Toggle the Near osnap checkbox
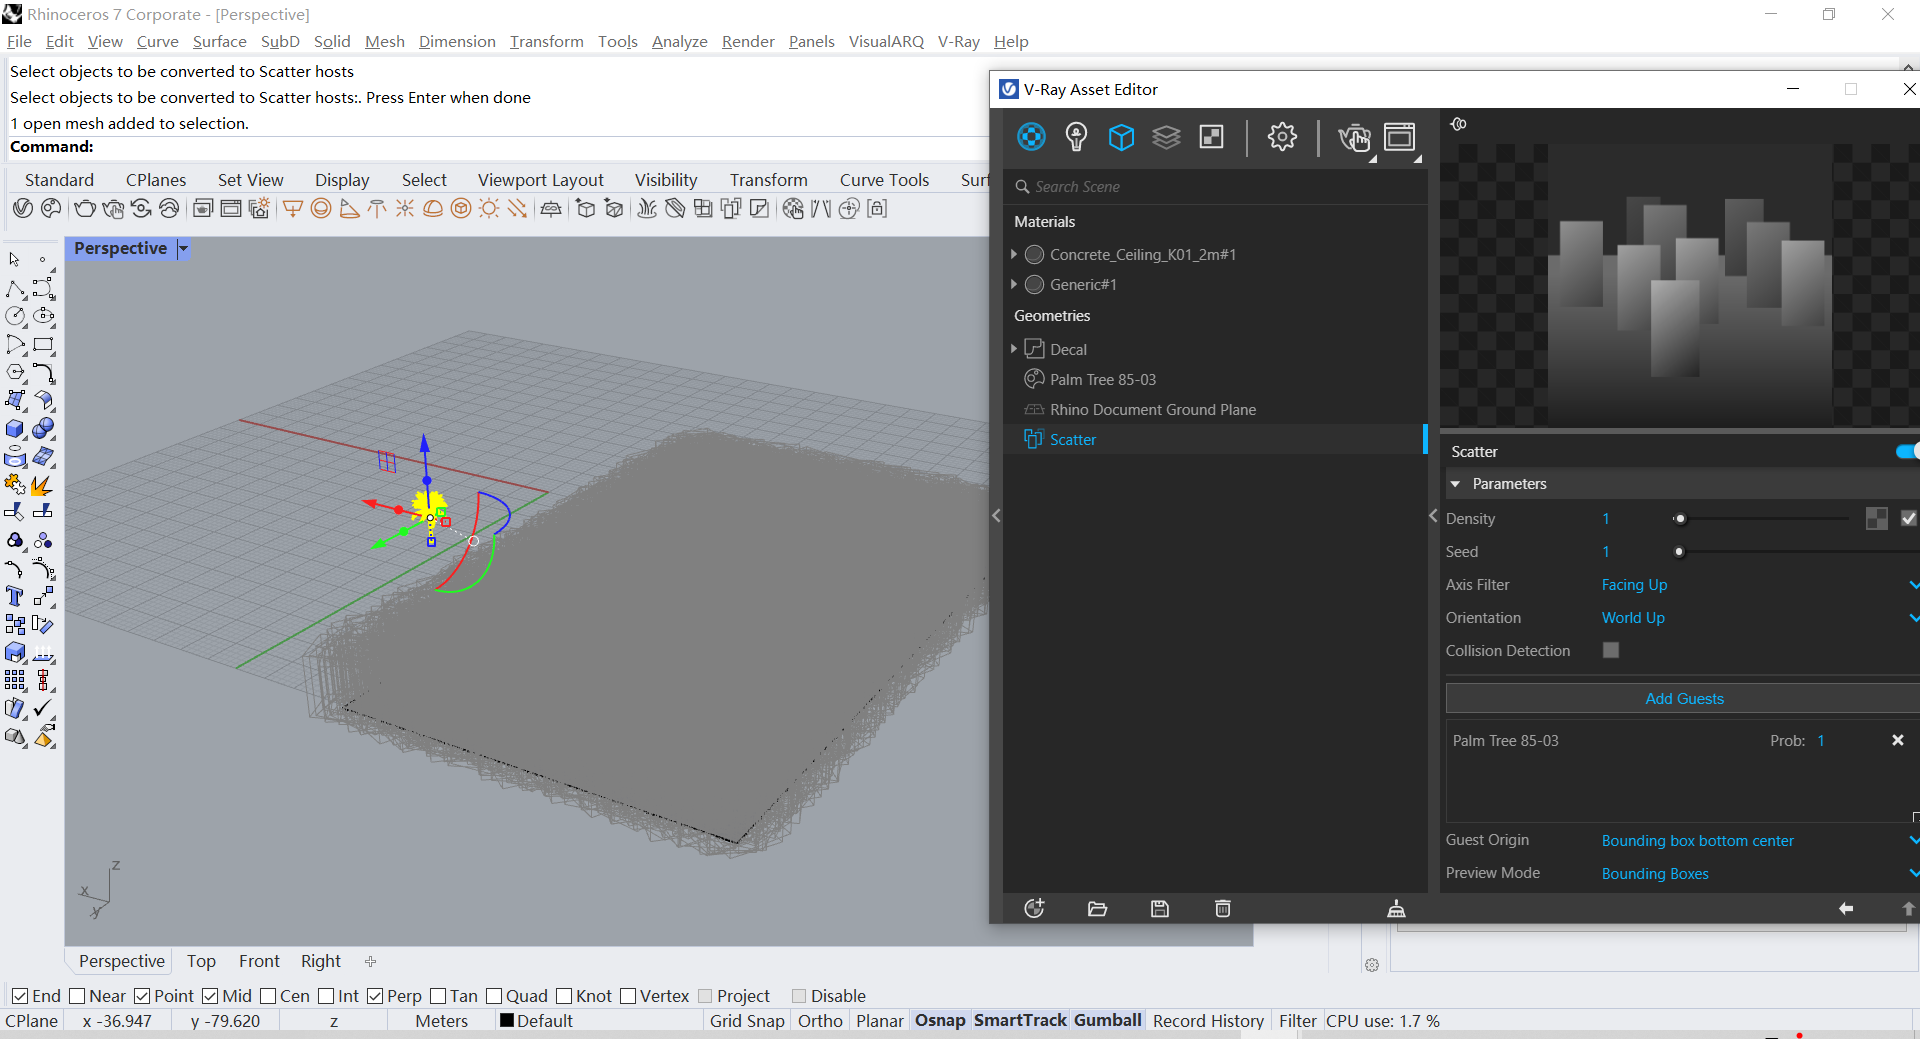The width and height of the screenshot is (1920, 1039). pyautogui.click(x=77, y=996)
